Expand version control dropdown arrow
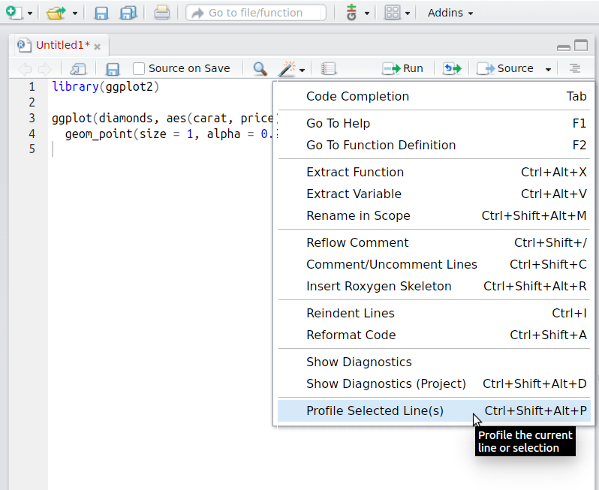This screenshot has height=490, width=599. point(367,13)
